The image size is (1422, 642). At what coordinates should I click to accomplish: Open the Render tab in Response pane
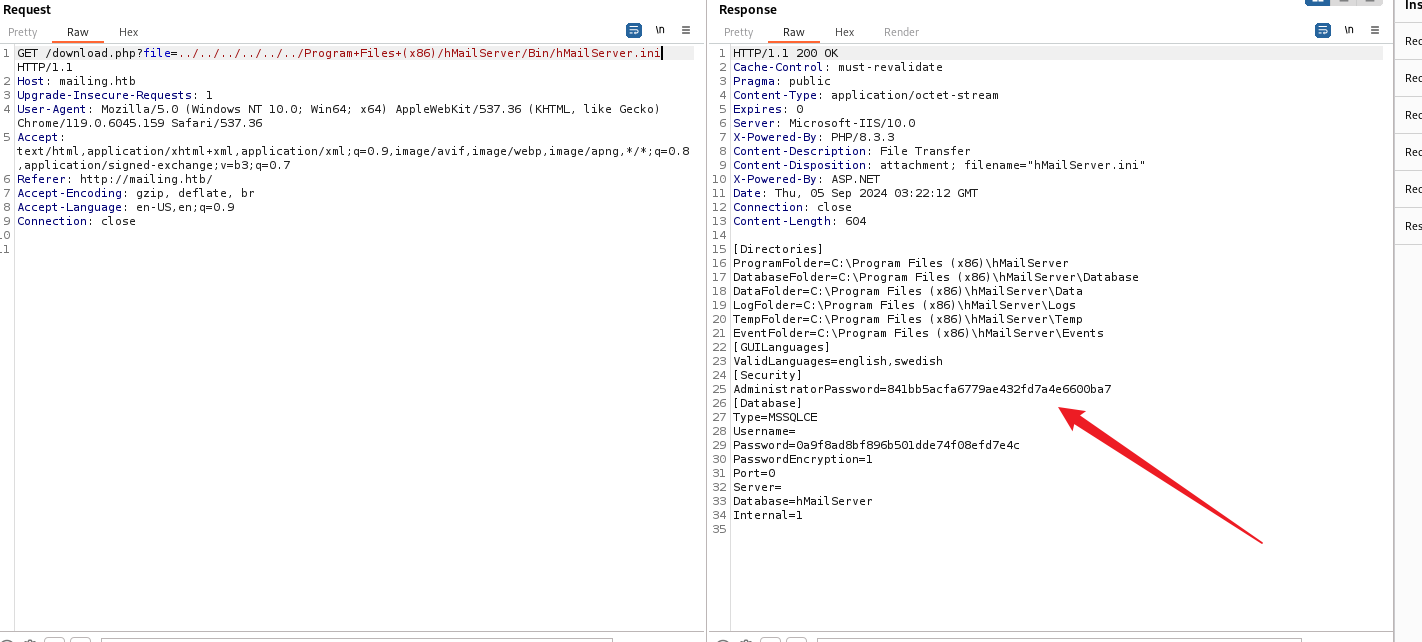click(901, 32)
